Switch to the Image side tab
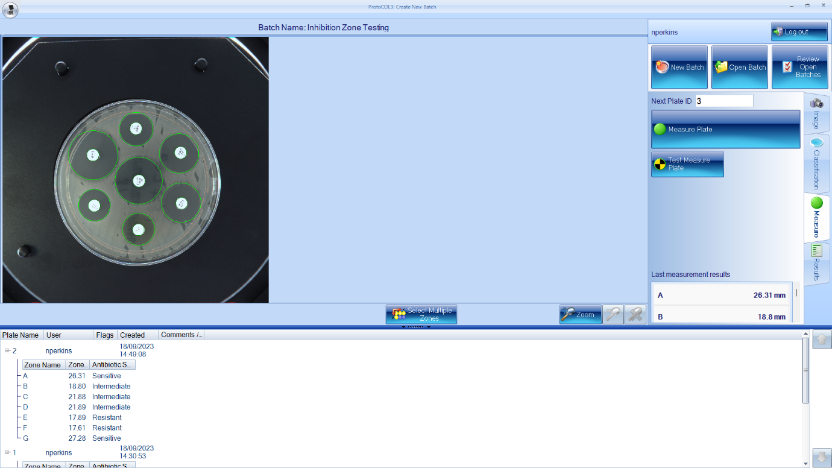Image resolution: width=832 pixels, height=468 pixels. pos(816,113)
